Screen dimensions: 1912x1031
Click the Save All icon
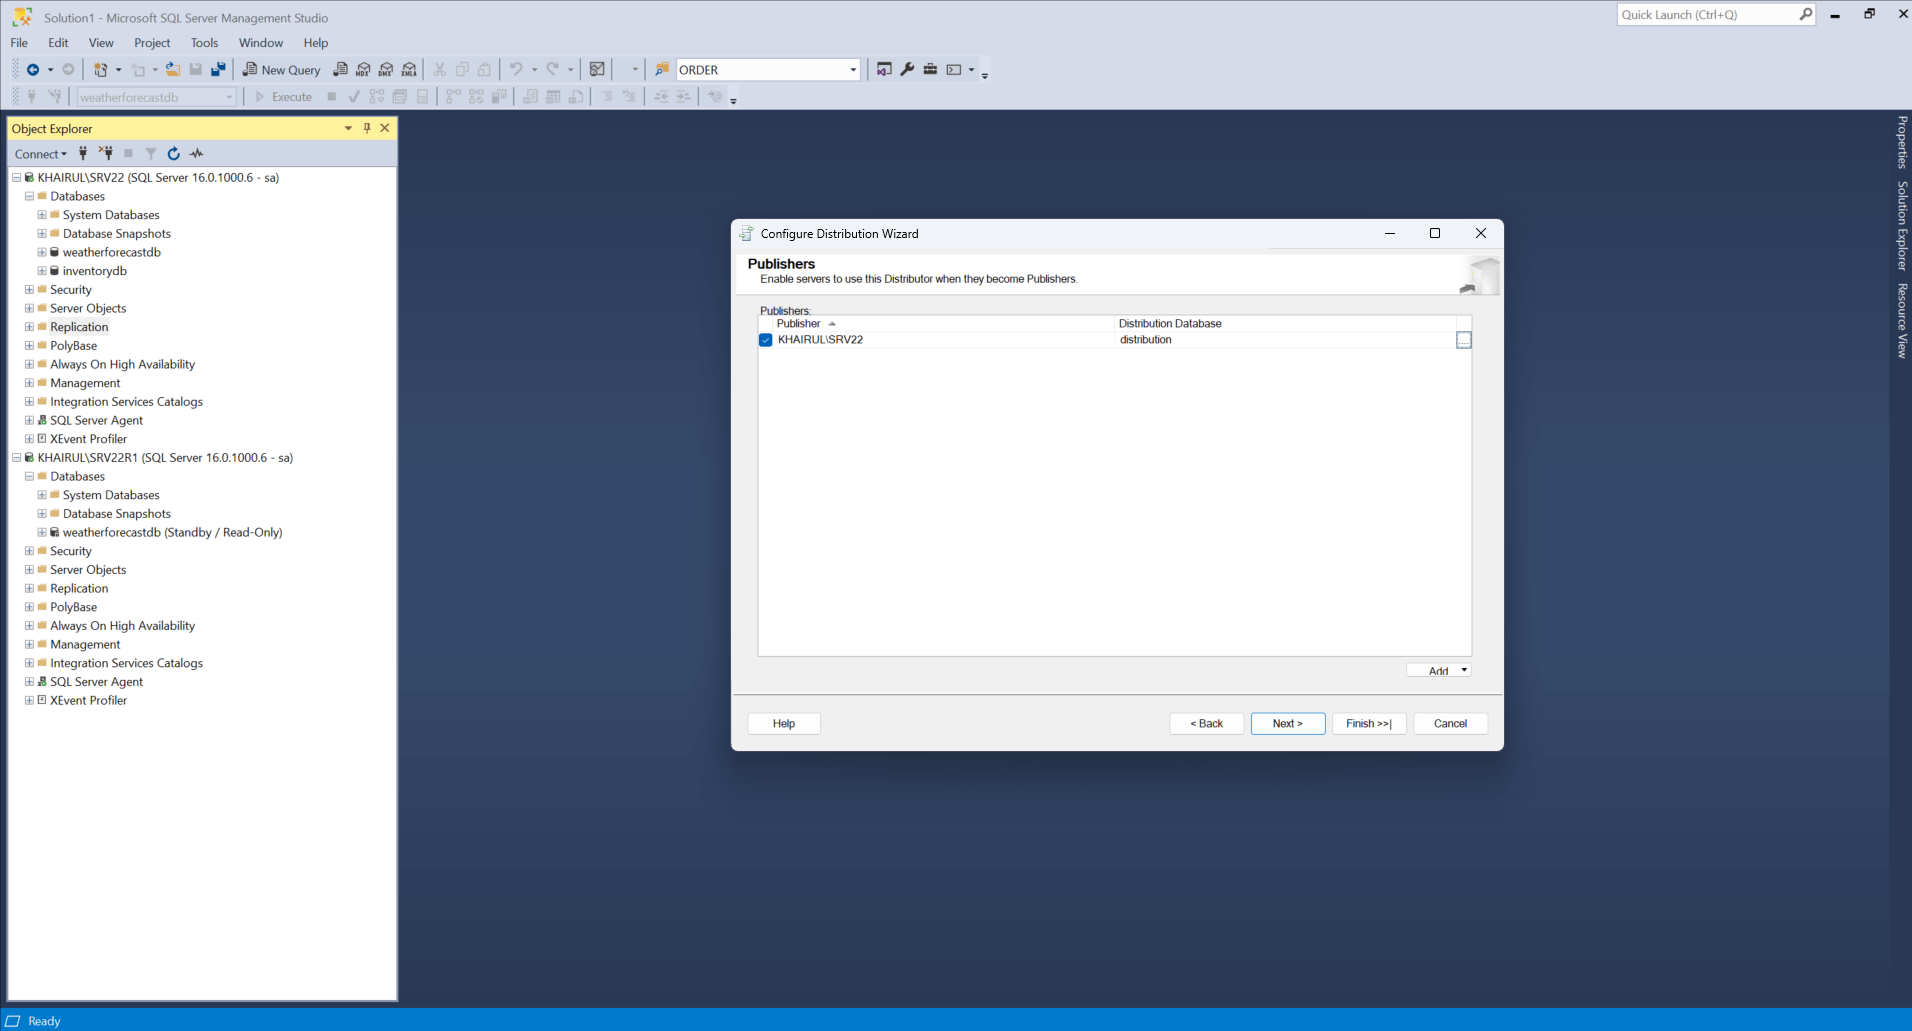tap(218, 70)
